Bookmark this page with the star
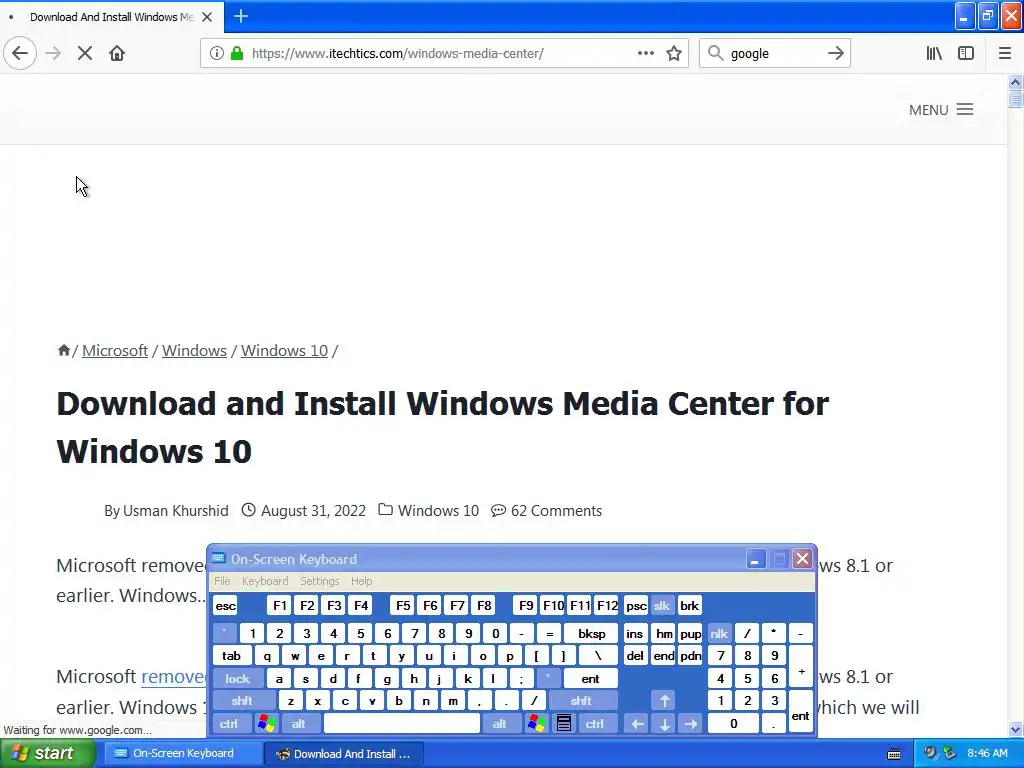The height and width of the screenshot is (768, 1024). (x=674, y=54)
